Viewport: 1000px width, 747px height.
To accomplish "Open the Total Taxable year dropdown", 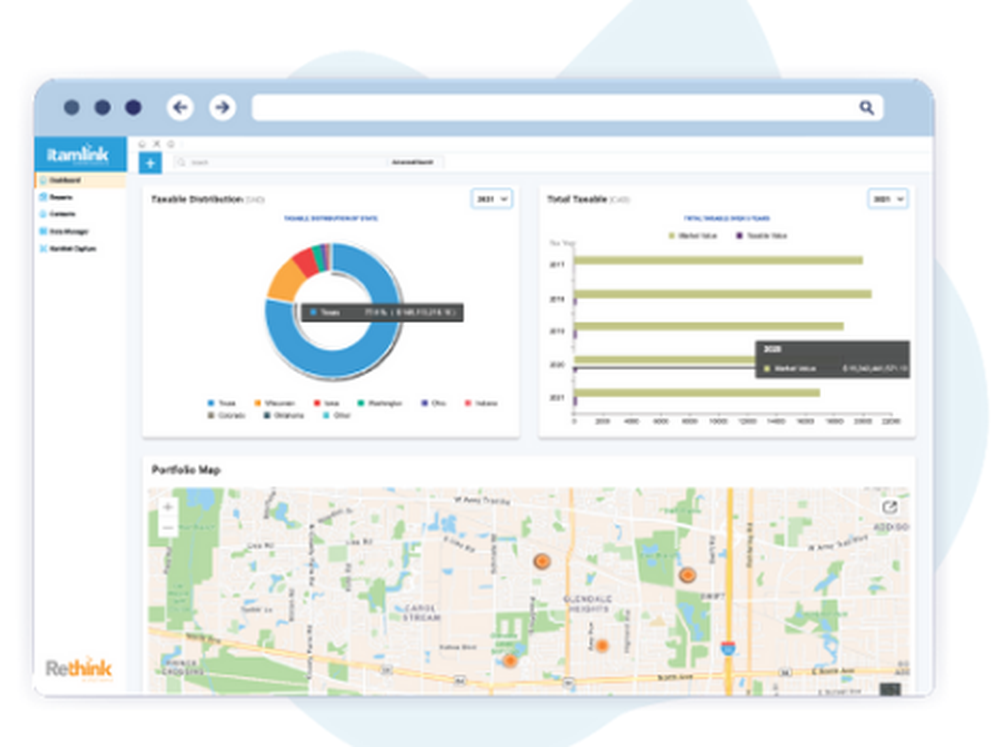I will [887, 199].
